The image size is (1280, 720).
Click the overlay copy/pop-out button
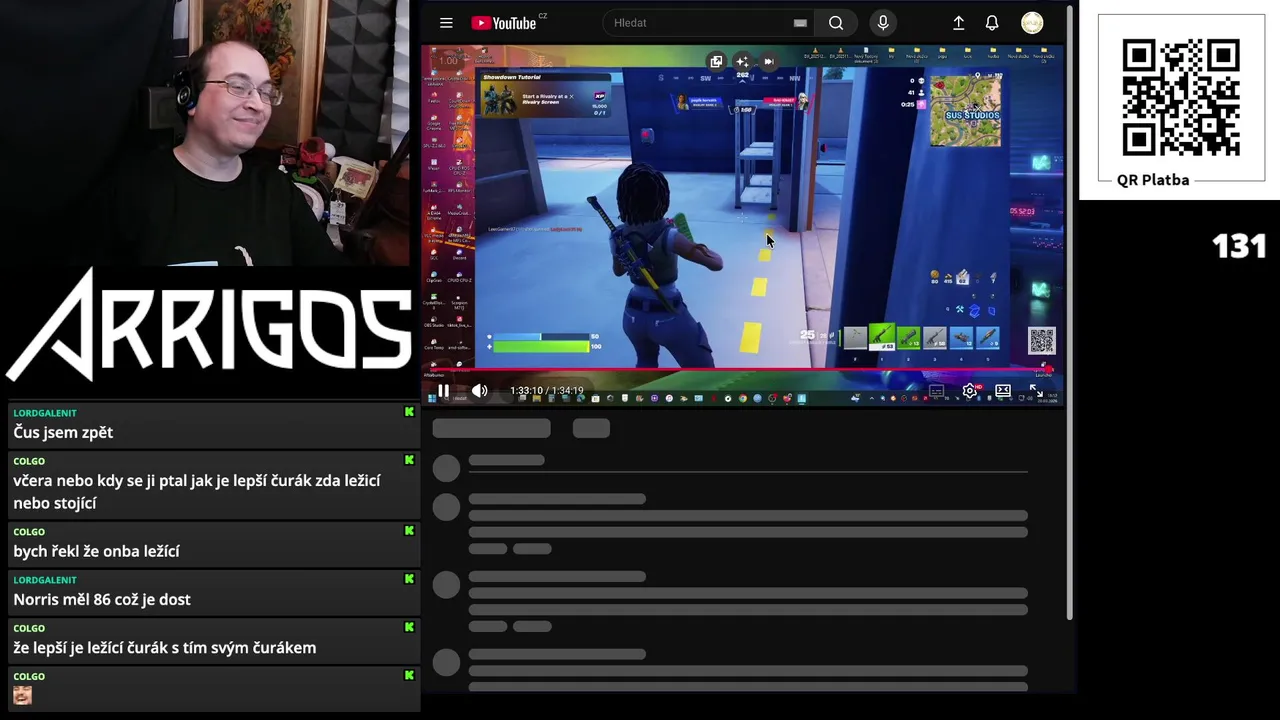(x=716, y=61)
